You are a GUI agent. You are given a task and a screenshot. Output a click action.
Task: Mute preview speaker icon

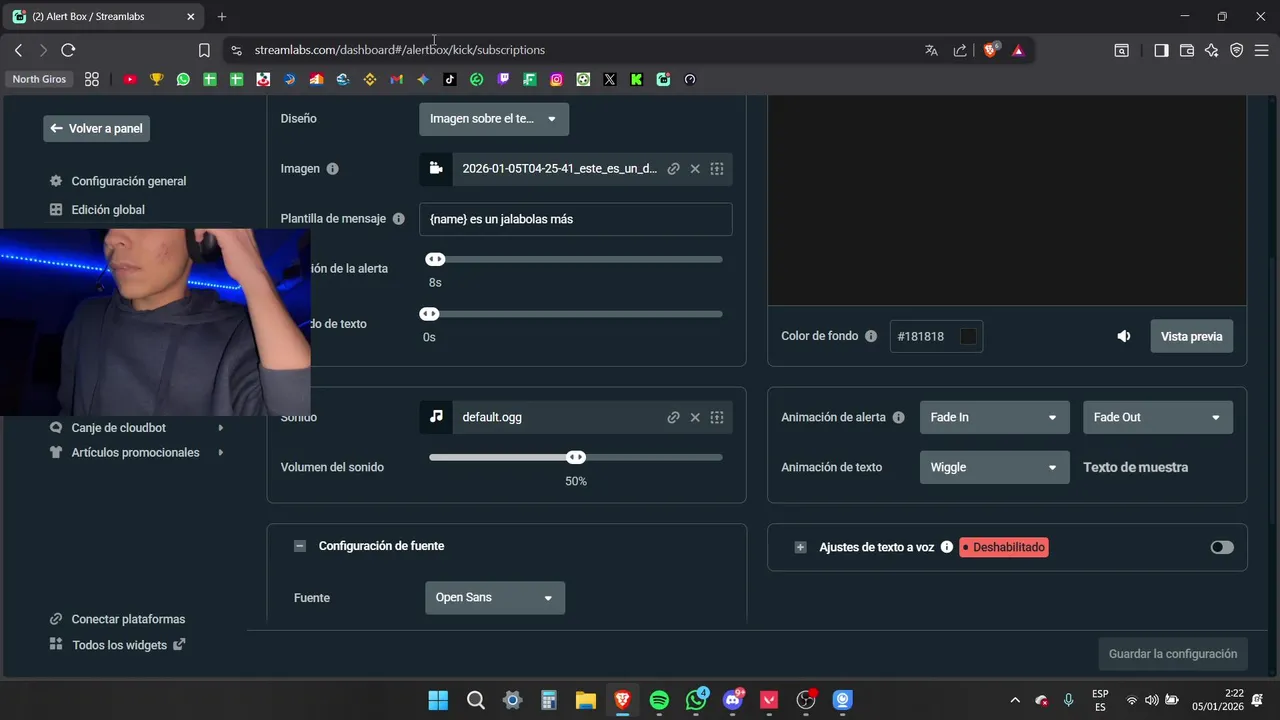coord(1124,336)
